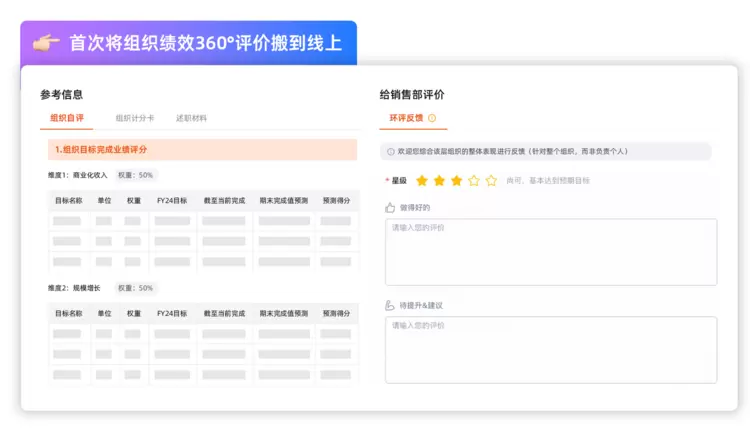The image size is (750, 431).
Task: Choose the fifth empty star
Action: pyautogui.click(x=491, y=181)
